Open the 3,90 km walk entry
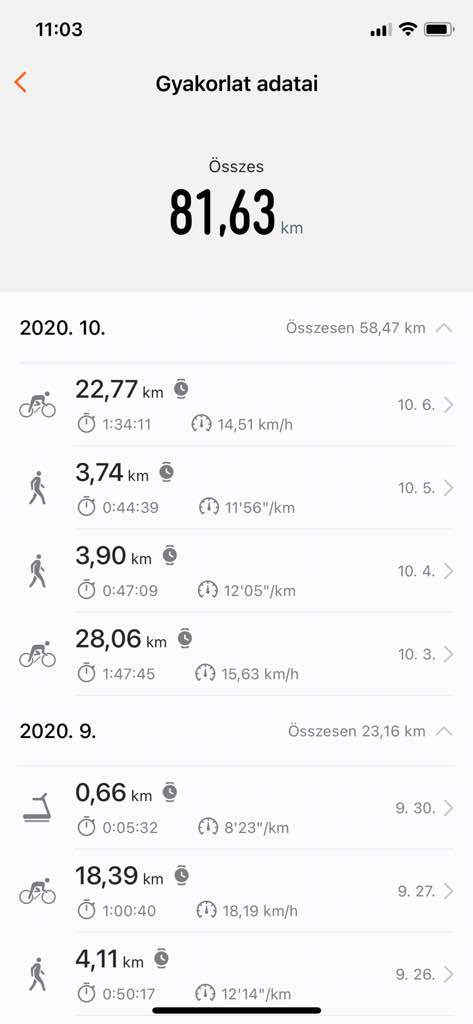This screenshot has height=1024, width=473. click(x=236, y=571)
